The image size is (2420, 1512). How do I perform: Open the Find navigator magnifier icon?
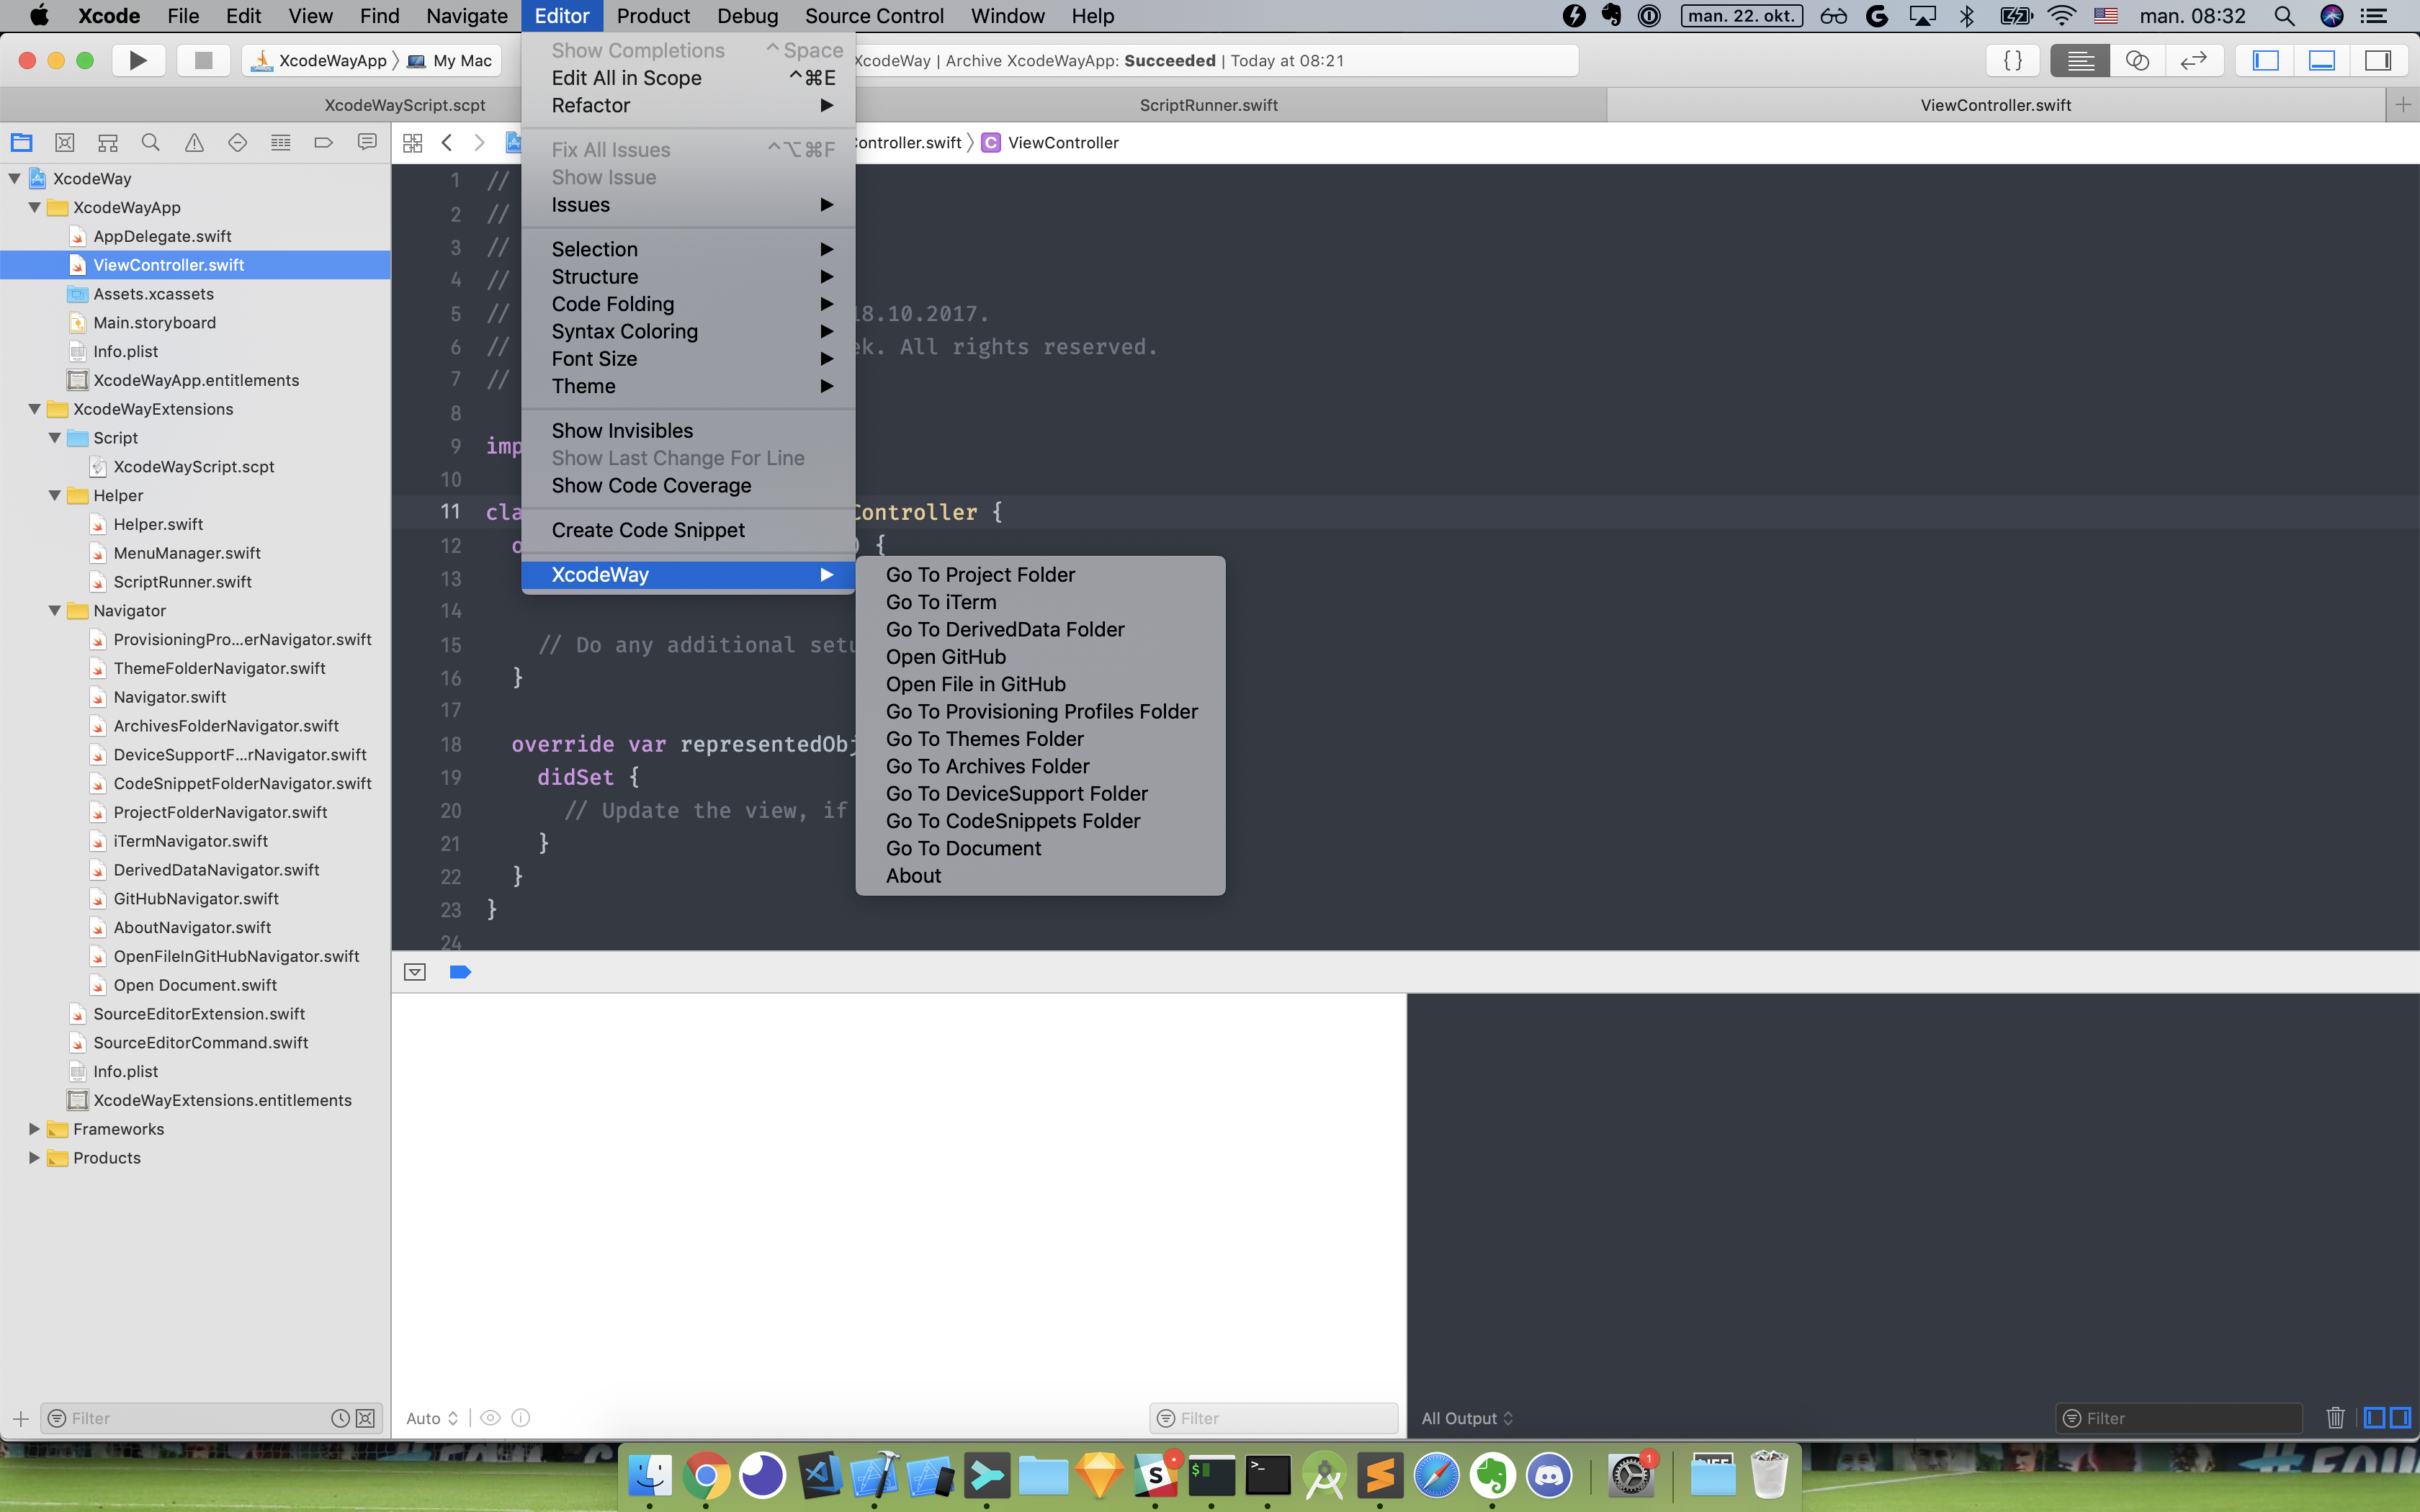[x=151, y=143]
